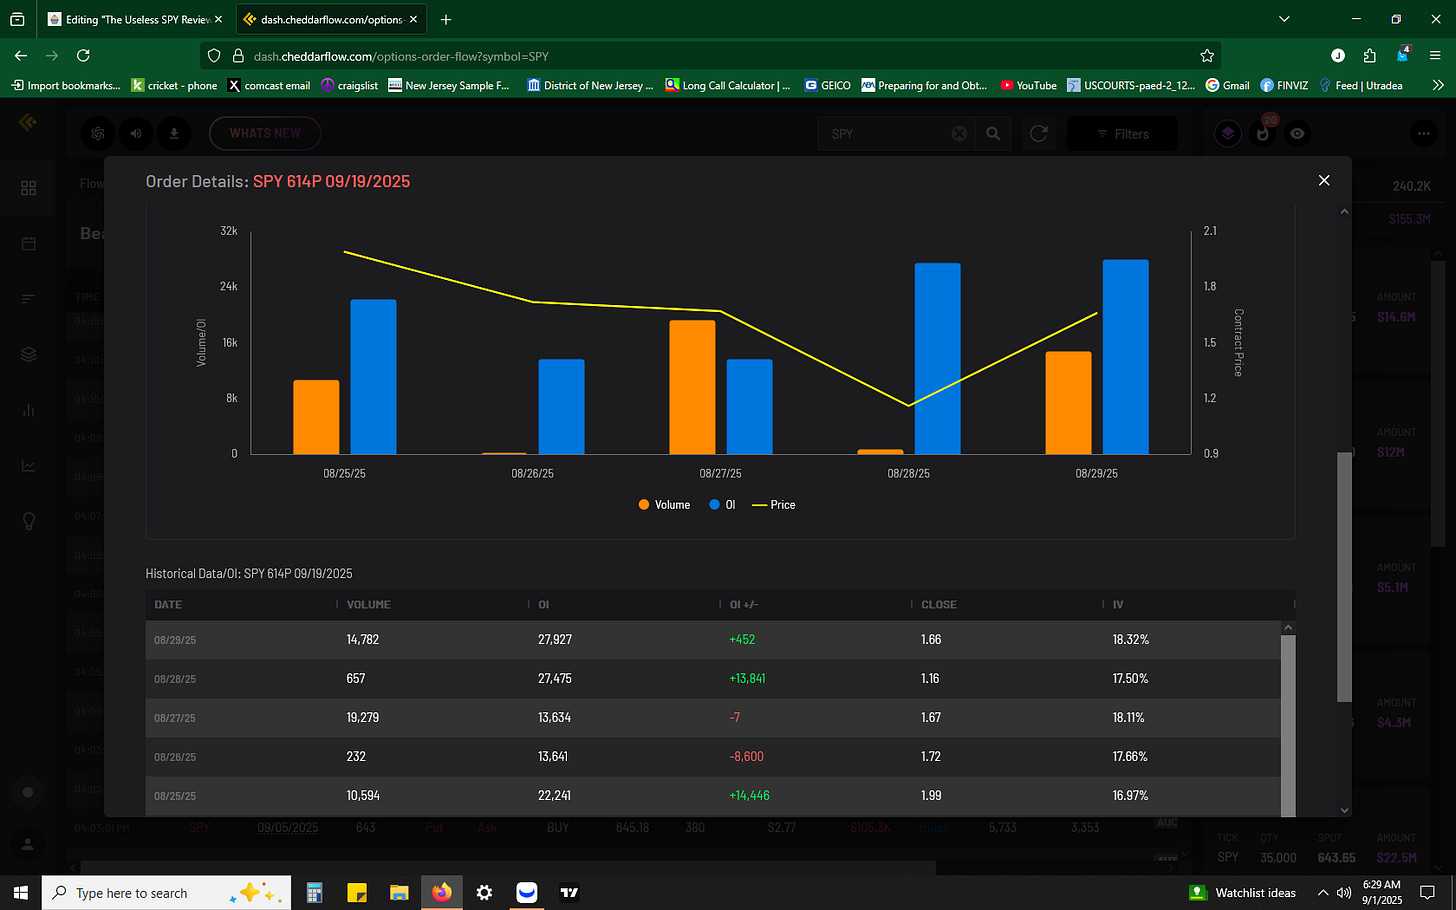Click the taskbar calculator icon
This screenshot has height=910, width=1456.
coord(314,892)
